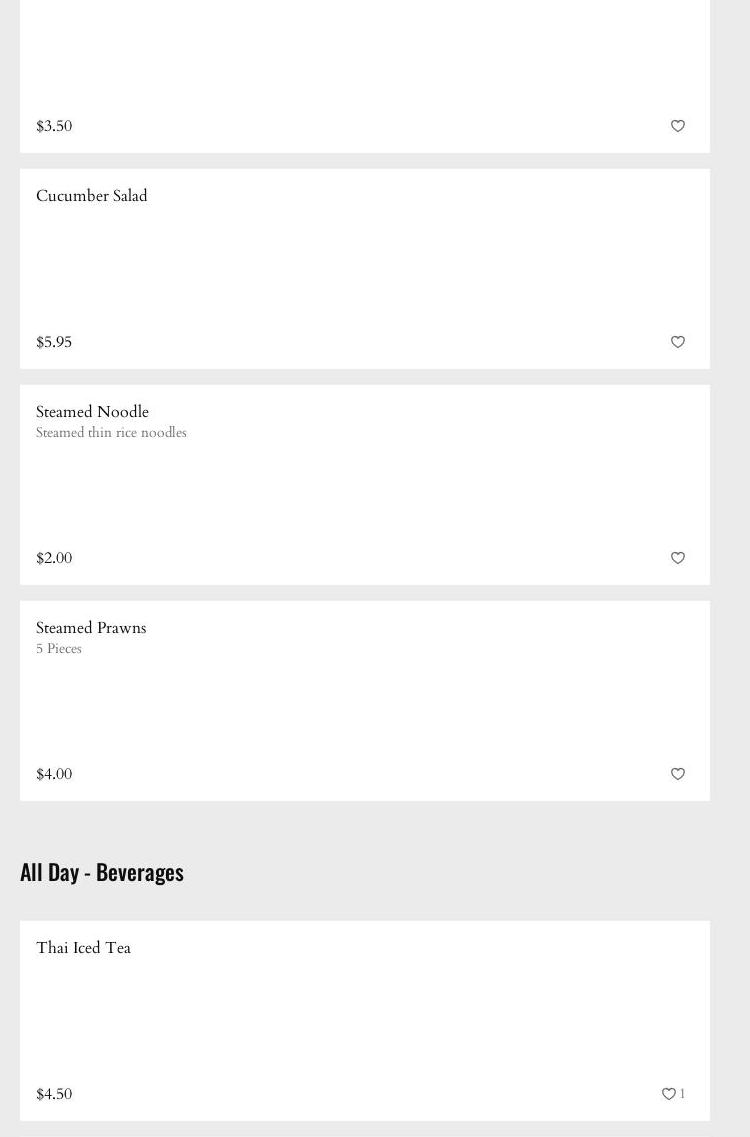This screenshot has height=1137, width=750.
Task: Choose Thai Iced Tea from beverages
Action: click(x=83, y=948)
